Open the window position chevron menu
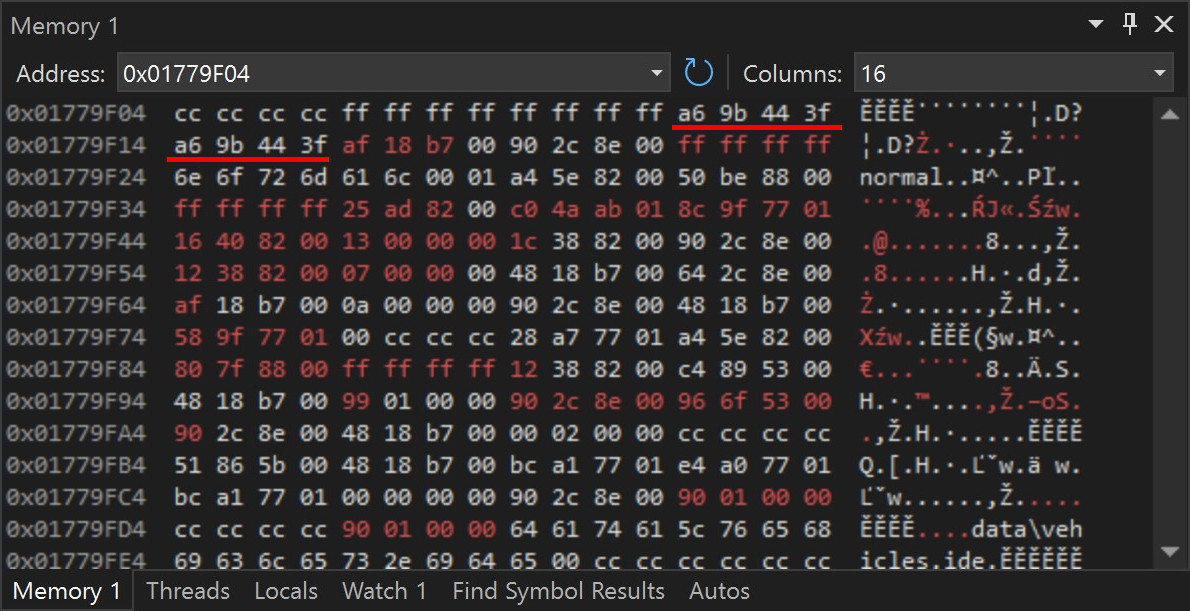 1094,24
